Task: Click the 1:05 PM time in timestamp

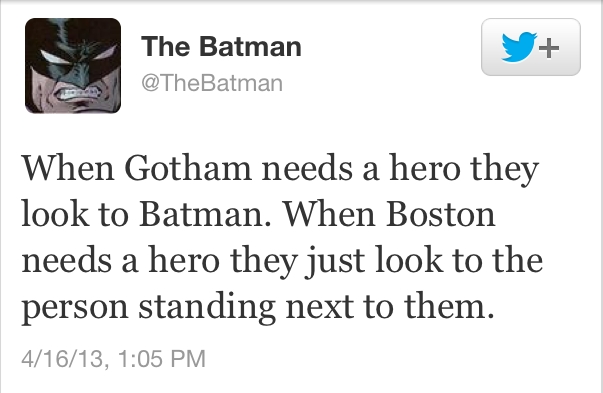Action: coord(162,358)
